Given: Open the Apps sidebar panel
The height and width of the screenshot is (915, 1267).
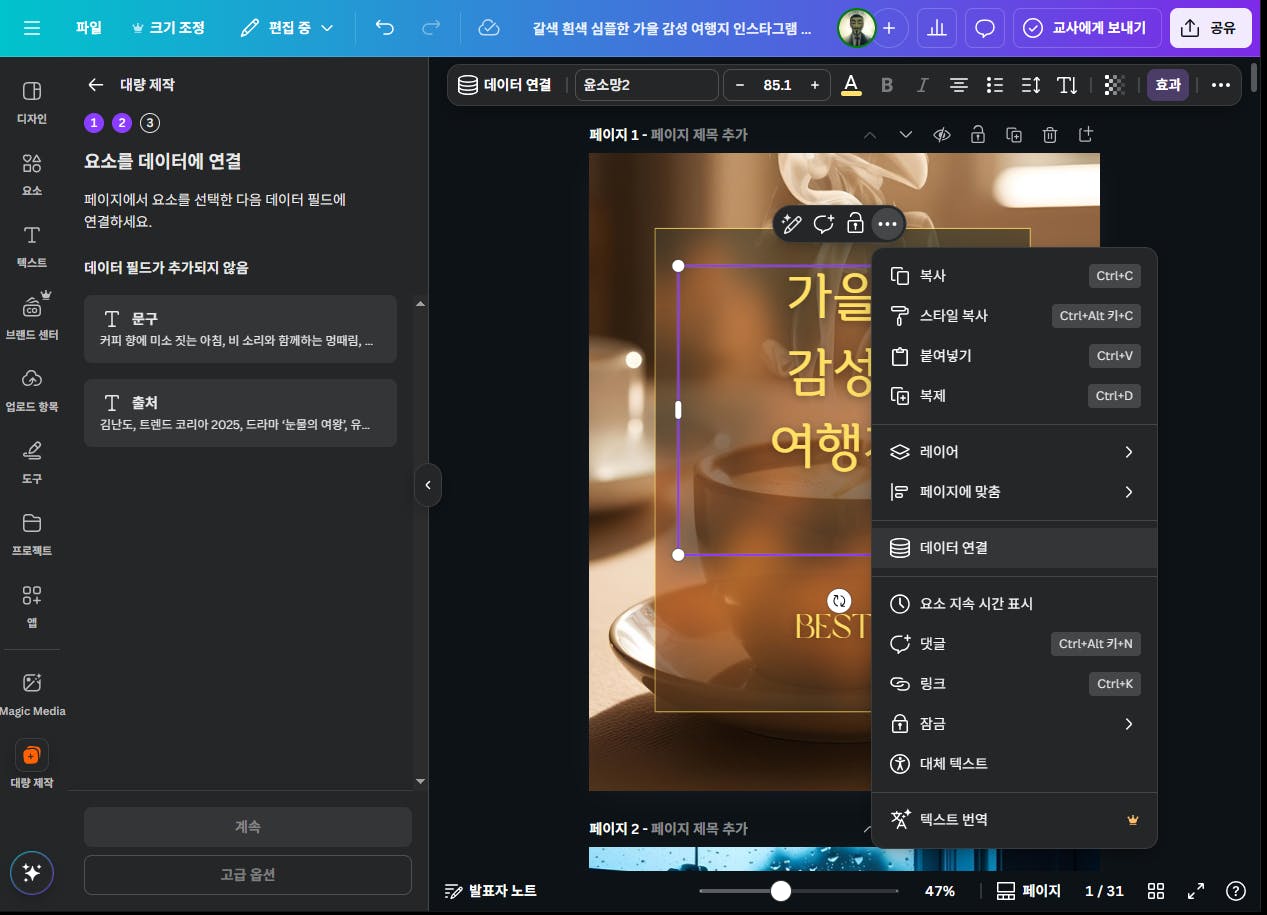Looking at the screenshot, I should (x=32, y=607).
